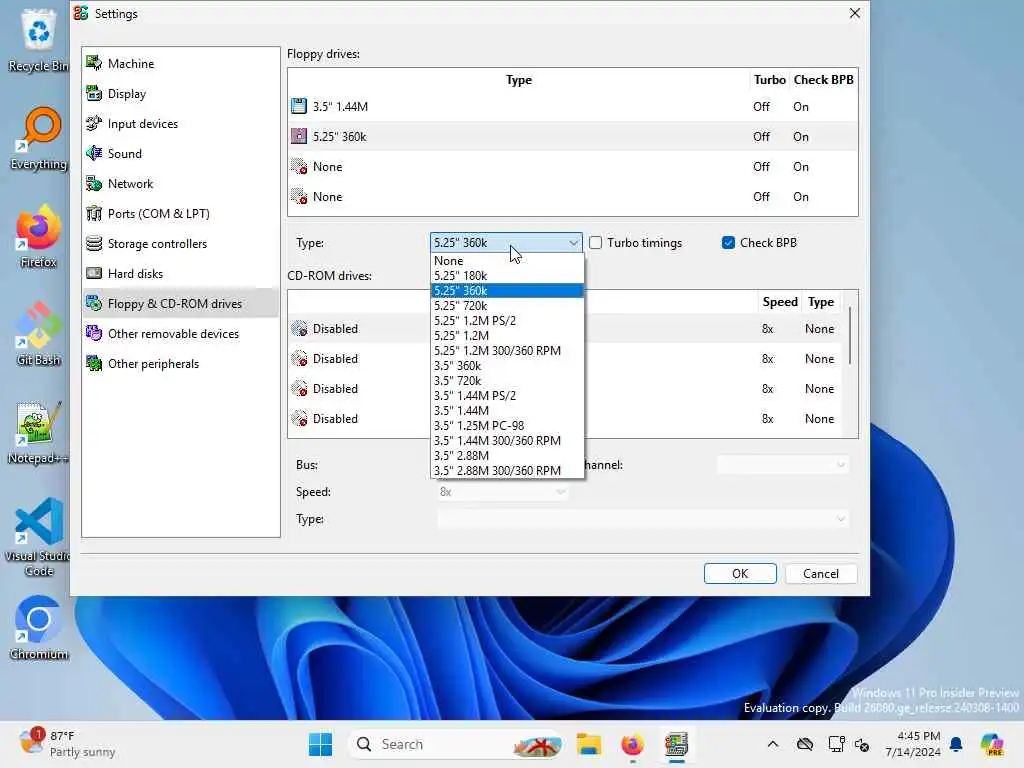1024x768 pixels.
Task: Select the Display category icon
Action: (94, 93)
